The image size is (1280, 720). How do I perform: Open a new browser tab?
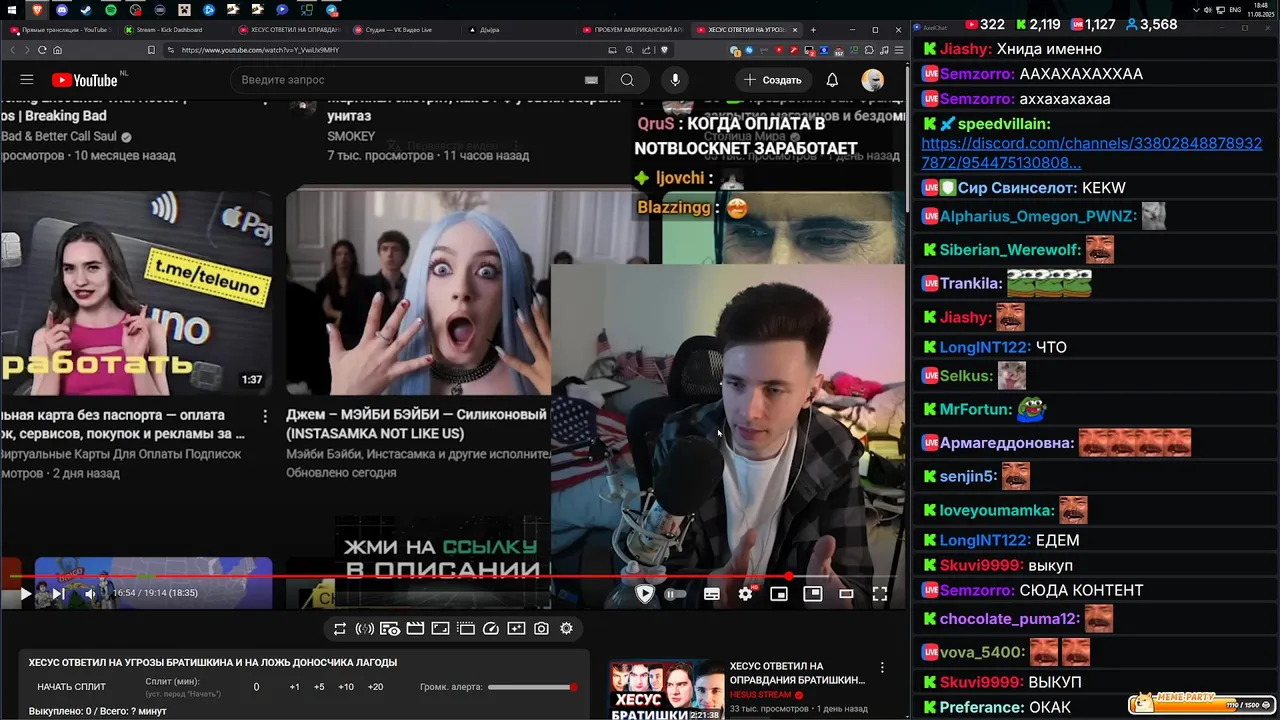point(813,30)
